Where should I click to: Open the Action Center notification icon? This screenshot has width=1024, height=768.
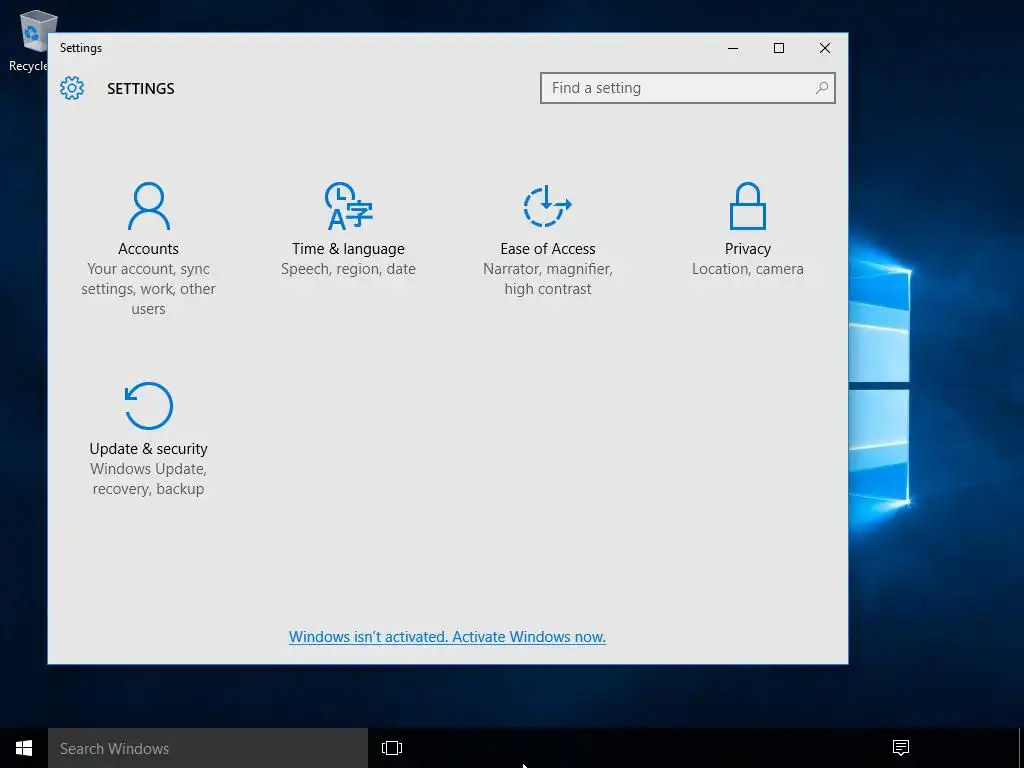tap(901, 748)
